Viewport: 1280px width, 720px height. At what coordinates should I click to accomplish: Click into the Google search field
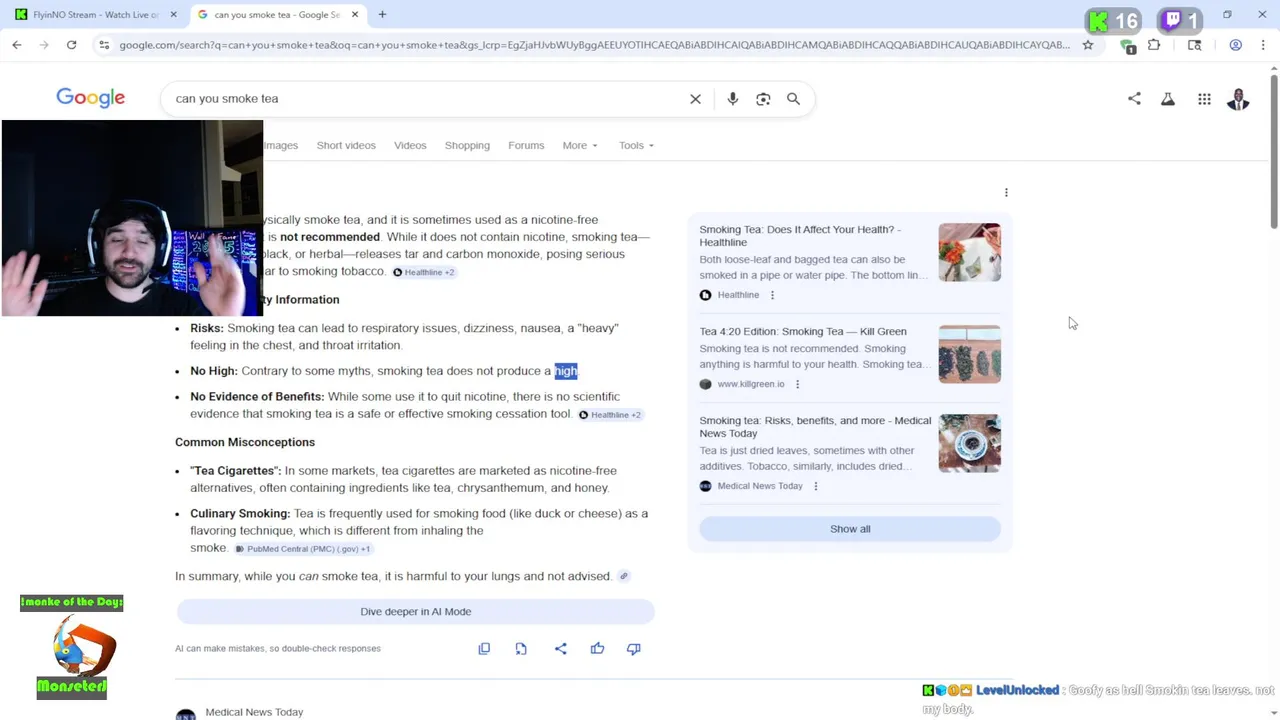425,99
